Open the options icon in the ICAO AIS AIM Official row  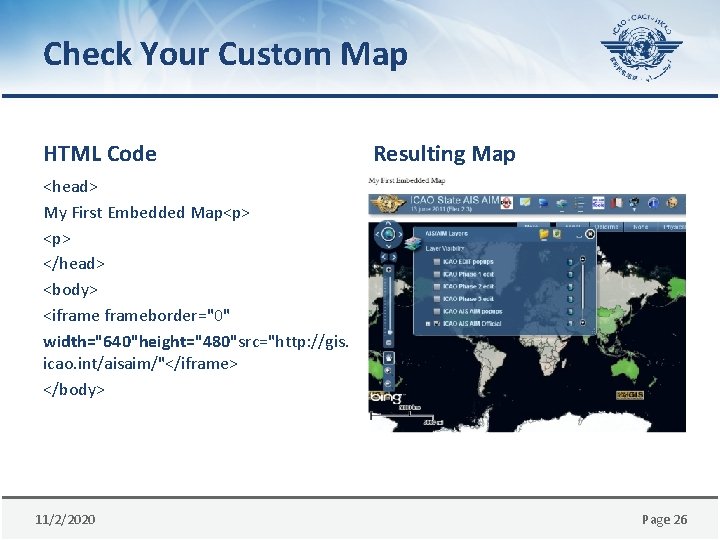point(570,324)
